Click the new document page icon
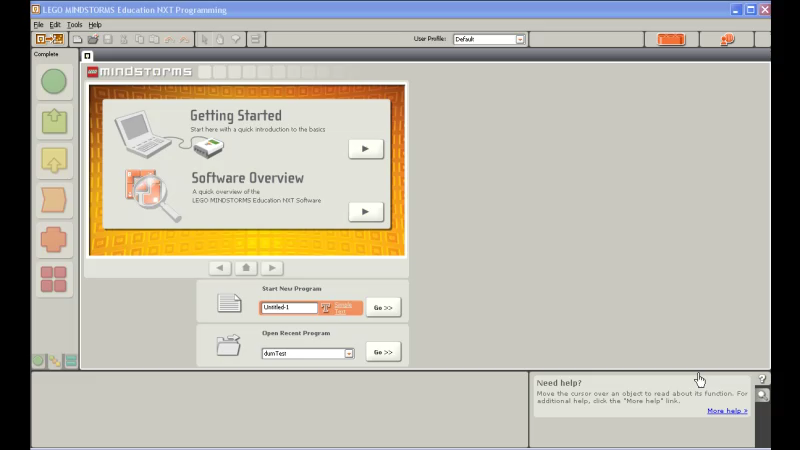 [x=229, y=303]
